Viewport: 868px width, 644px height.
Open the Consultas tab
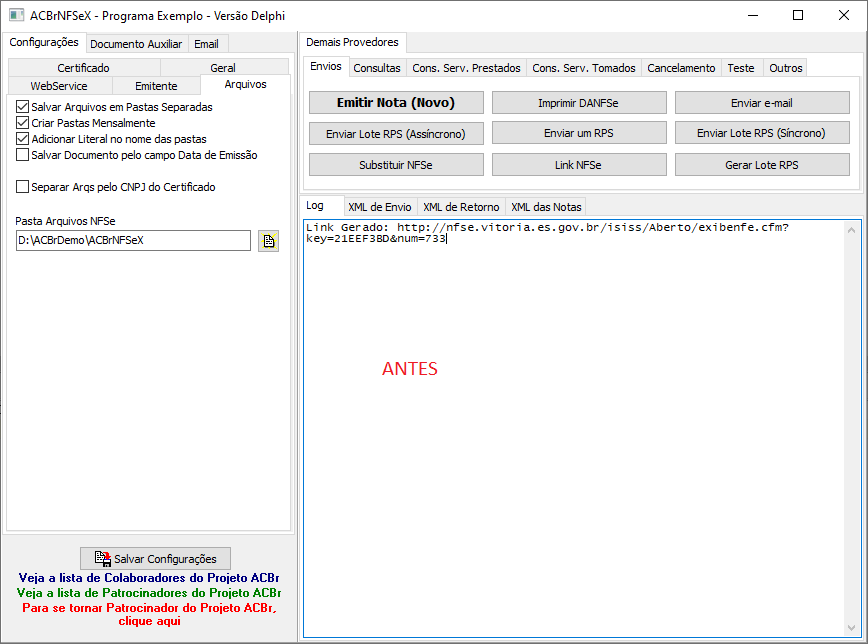[377, 68]
